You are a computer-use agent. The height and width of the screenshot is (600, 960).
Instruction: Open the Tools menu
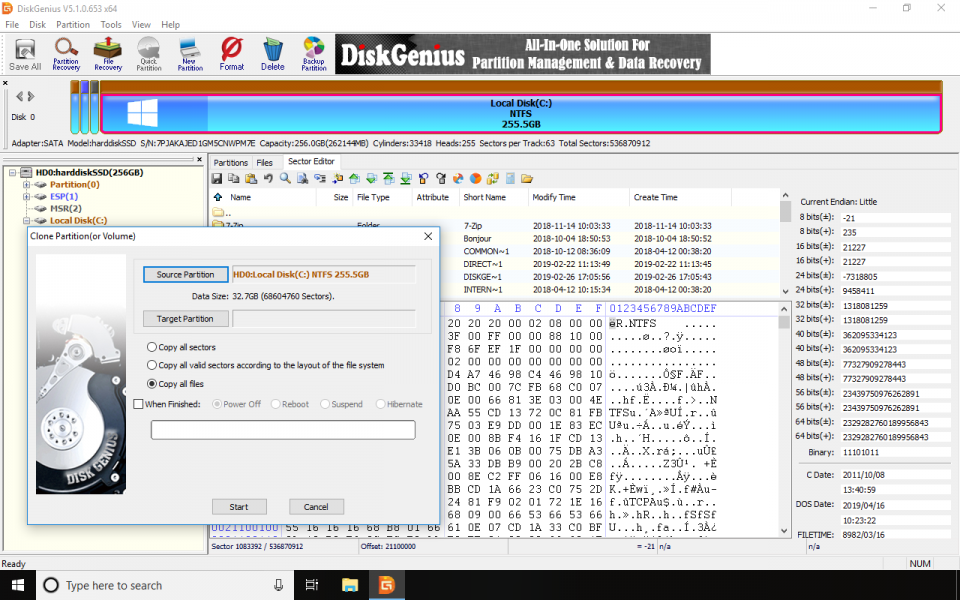(111, 24)
